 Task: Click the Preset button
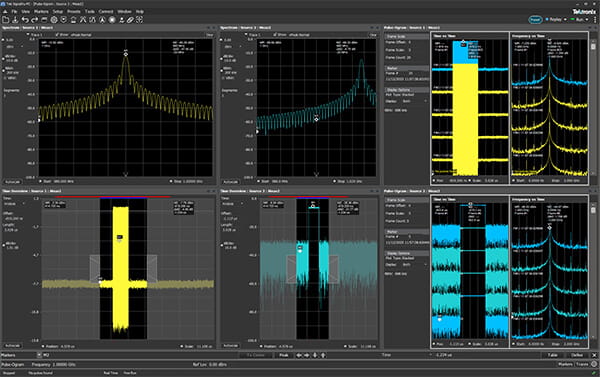pyautogui.click(x=535, y=19)
